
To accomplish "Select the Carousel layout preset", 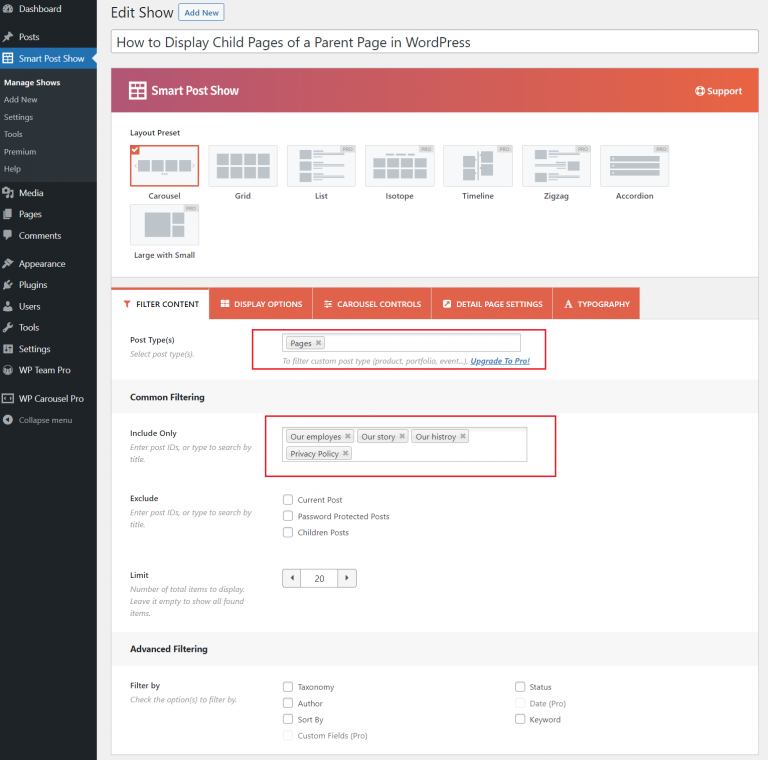I will coord(165,166).
